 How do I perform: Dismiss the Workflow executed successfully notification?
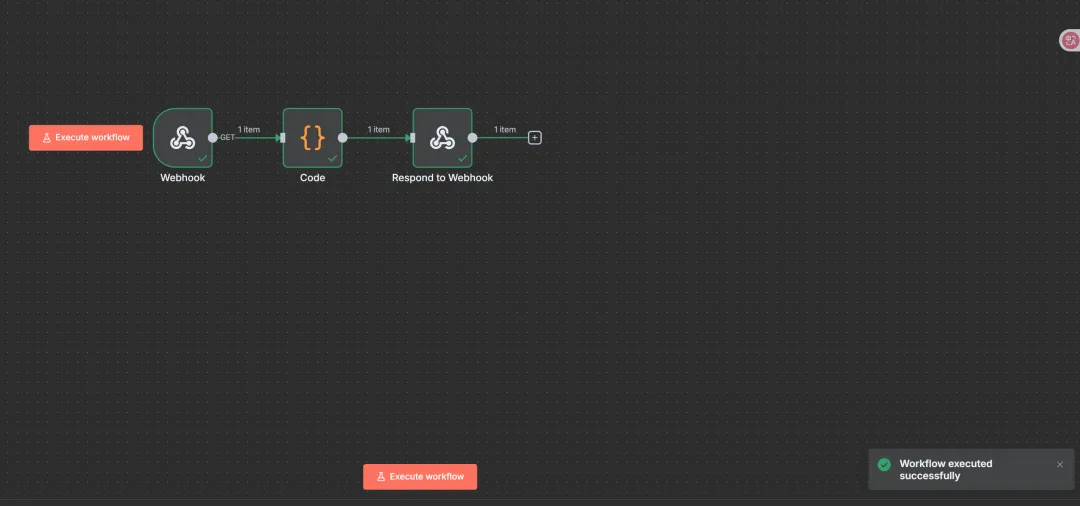click(x=1060, y=465)
